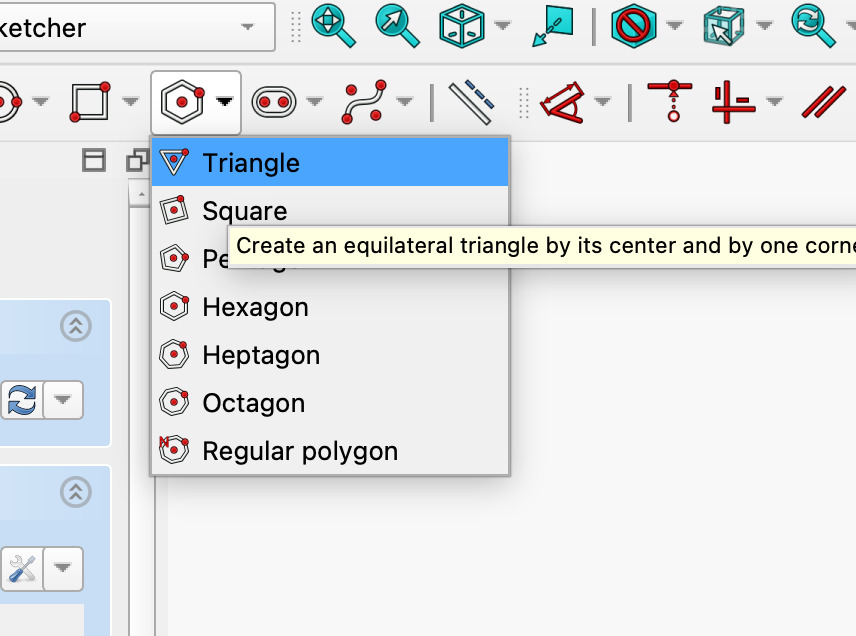
Task: Choose Octagon in the dropdown list
Action: coord(330,403)
